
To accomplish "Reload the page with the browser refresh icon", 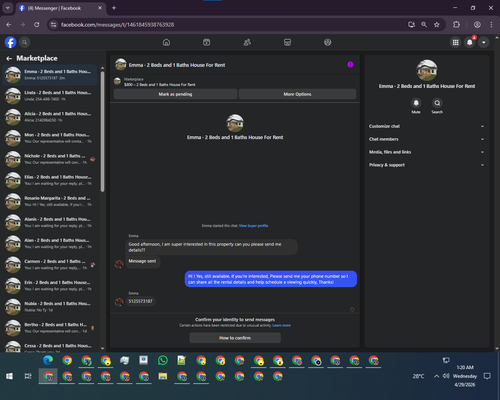I will (x=37, y=25).
